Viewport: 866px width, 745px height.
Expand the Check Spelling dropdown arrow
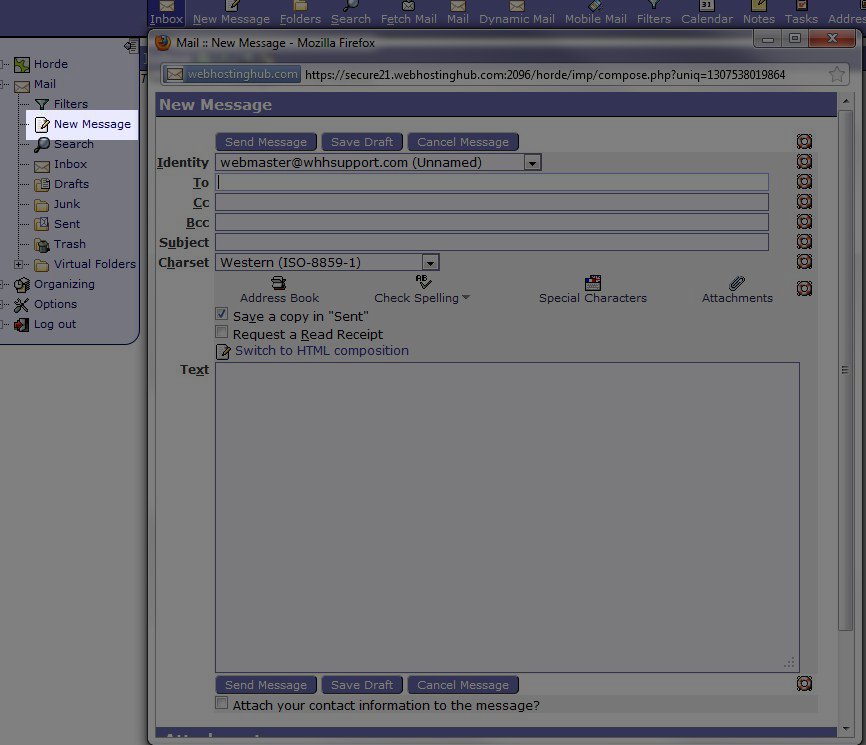tap(466, 298)
